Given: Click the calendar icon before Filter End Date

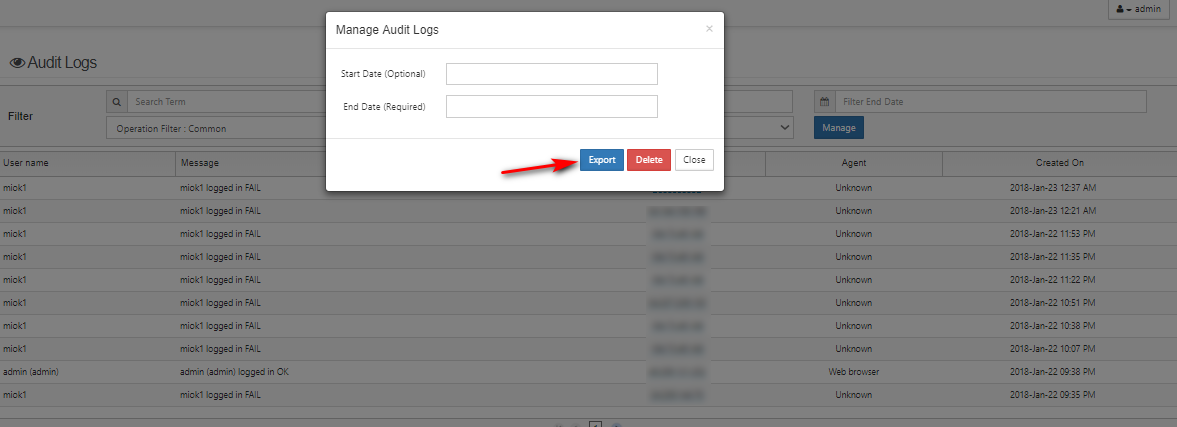Looking at the screenshot, I should 824,102.
